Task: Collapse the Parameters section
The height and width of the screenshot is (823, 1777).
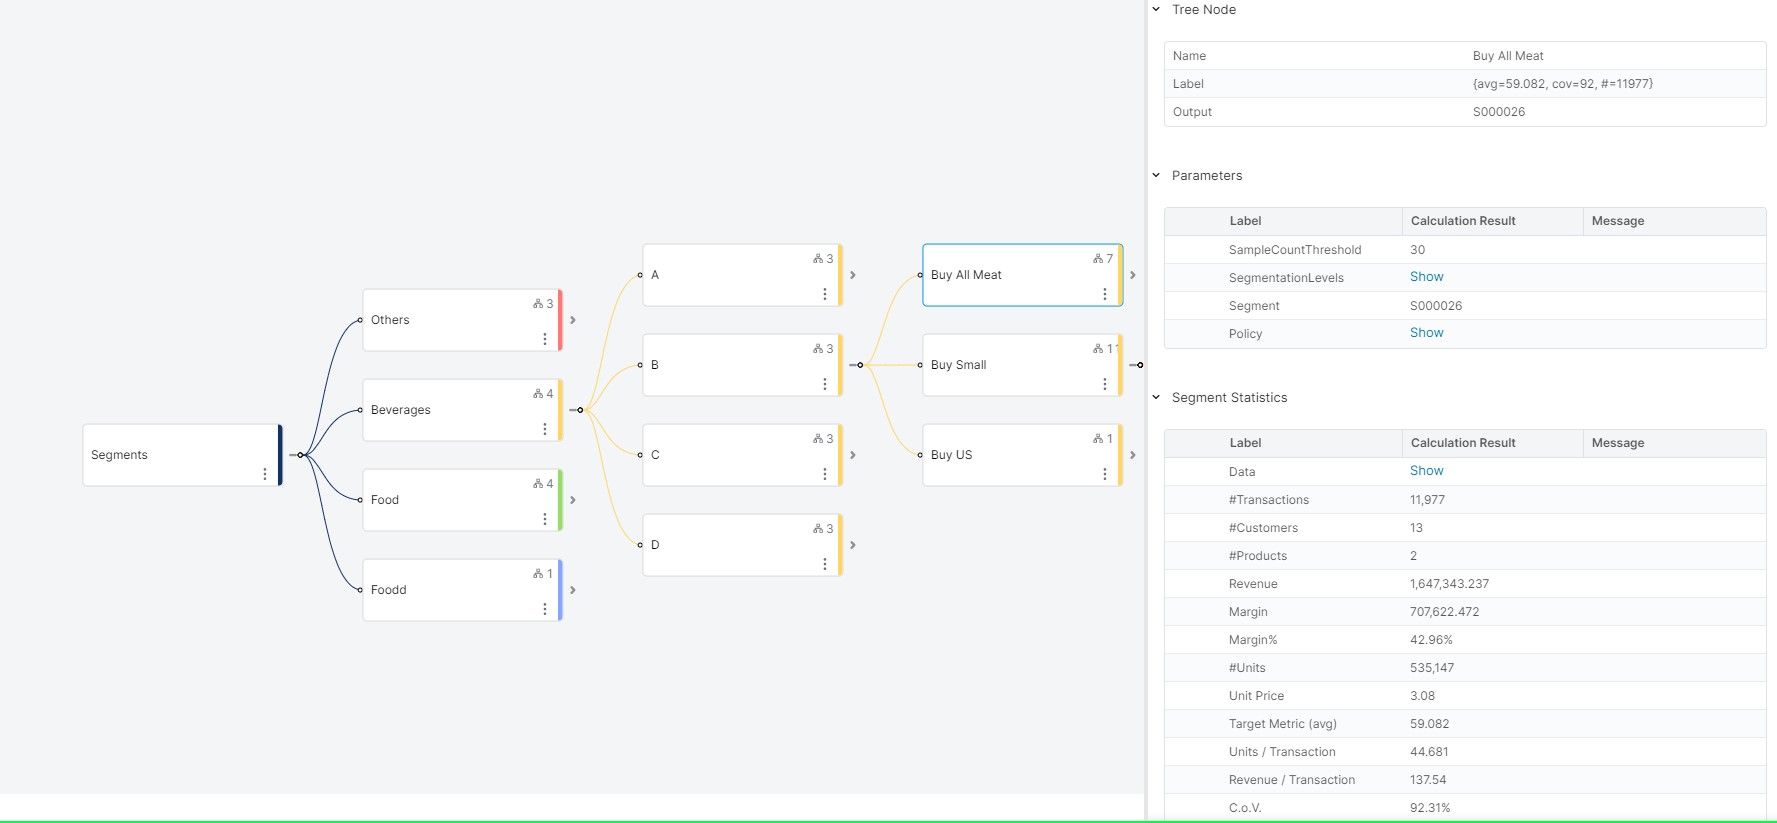Action: [1156, 176]
